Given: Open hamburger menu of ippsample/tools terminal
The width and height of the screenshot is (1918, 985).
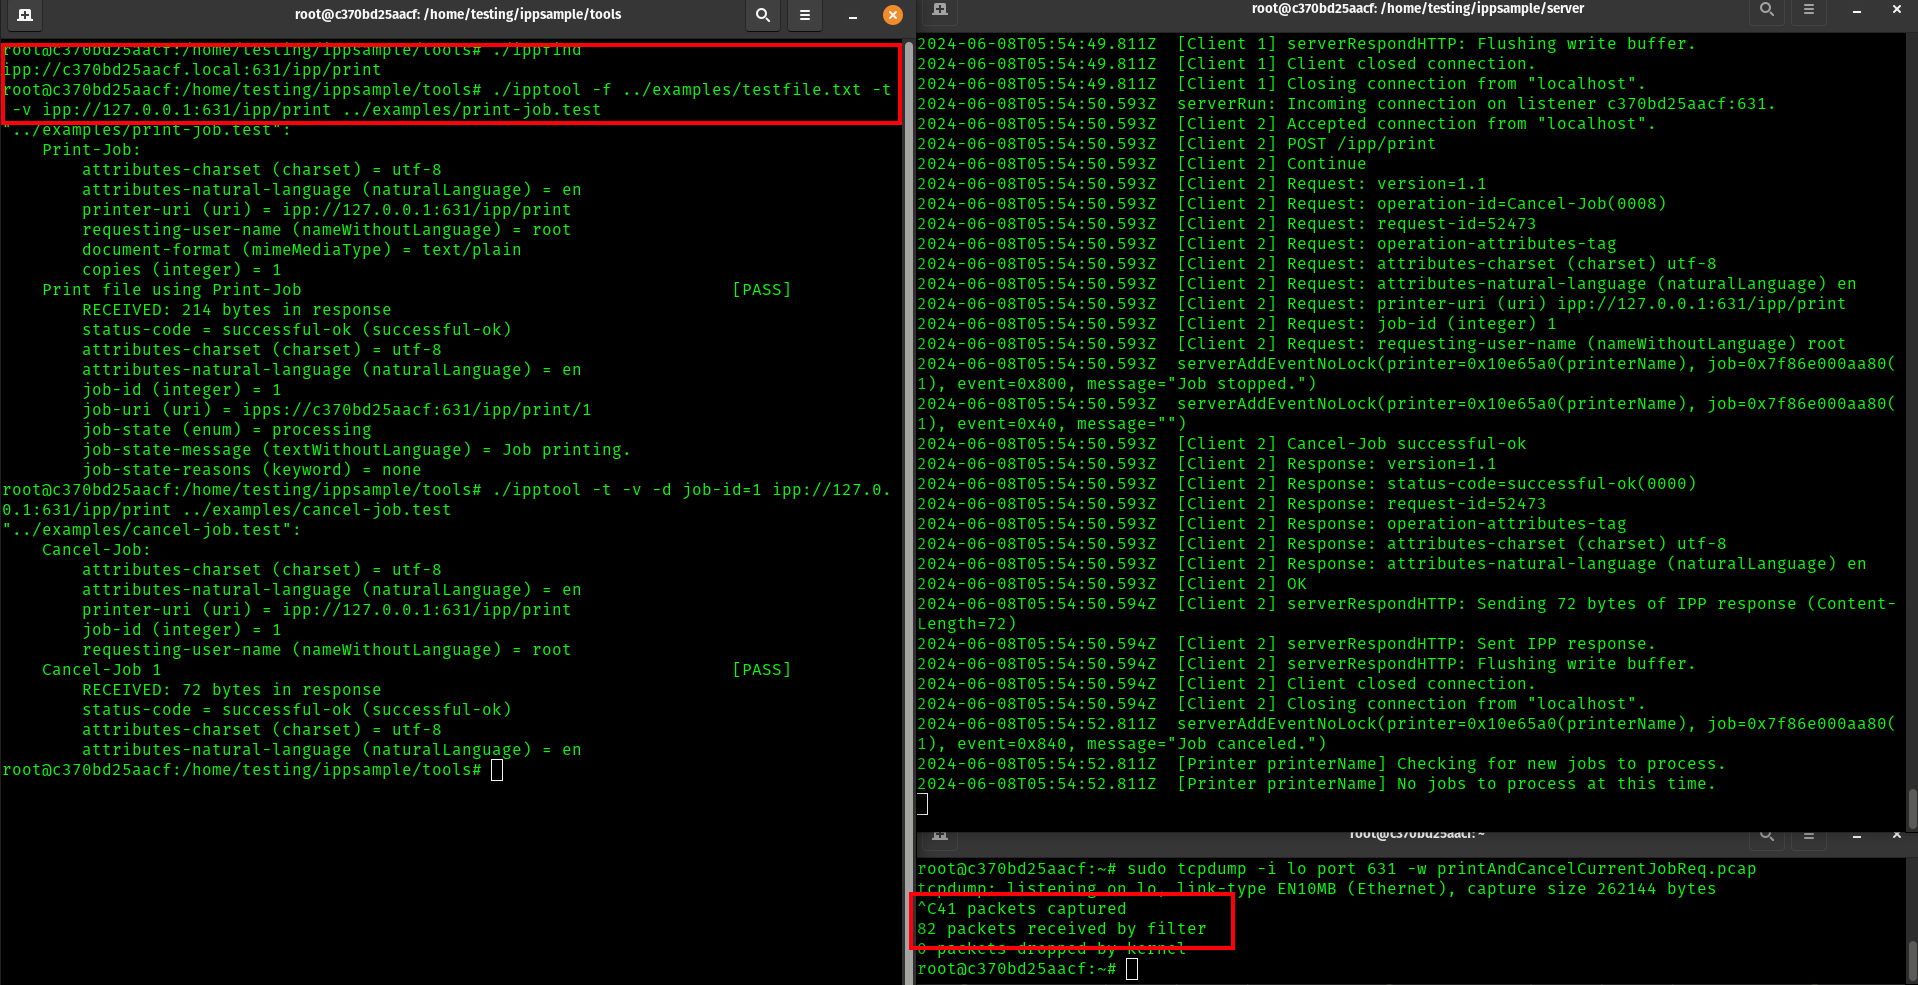Looking at the screenshot, I should point(805,15).
